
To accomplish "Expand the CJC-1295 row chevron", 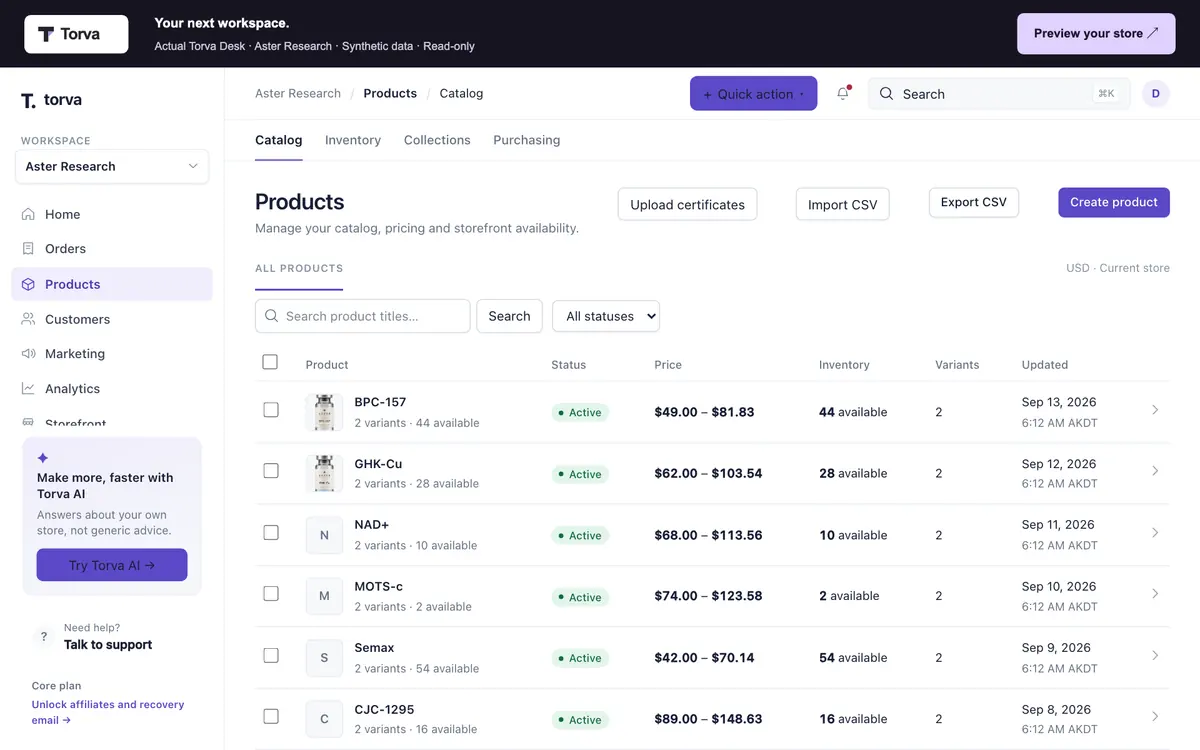I will 1155,717.
